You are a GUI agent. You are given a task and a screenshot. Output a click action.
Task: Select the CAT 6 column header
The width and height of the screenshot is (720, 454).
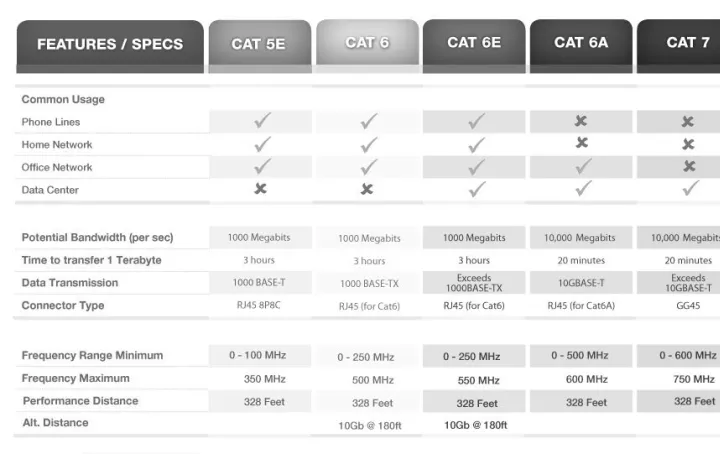coord(367,43)
